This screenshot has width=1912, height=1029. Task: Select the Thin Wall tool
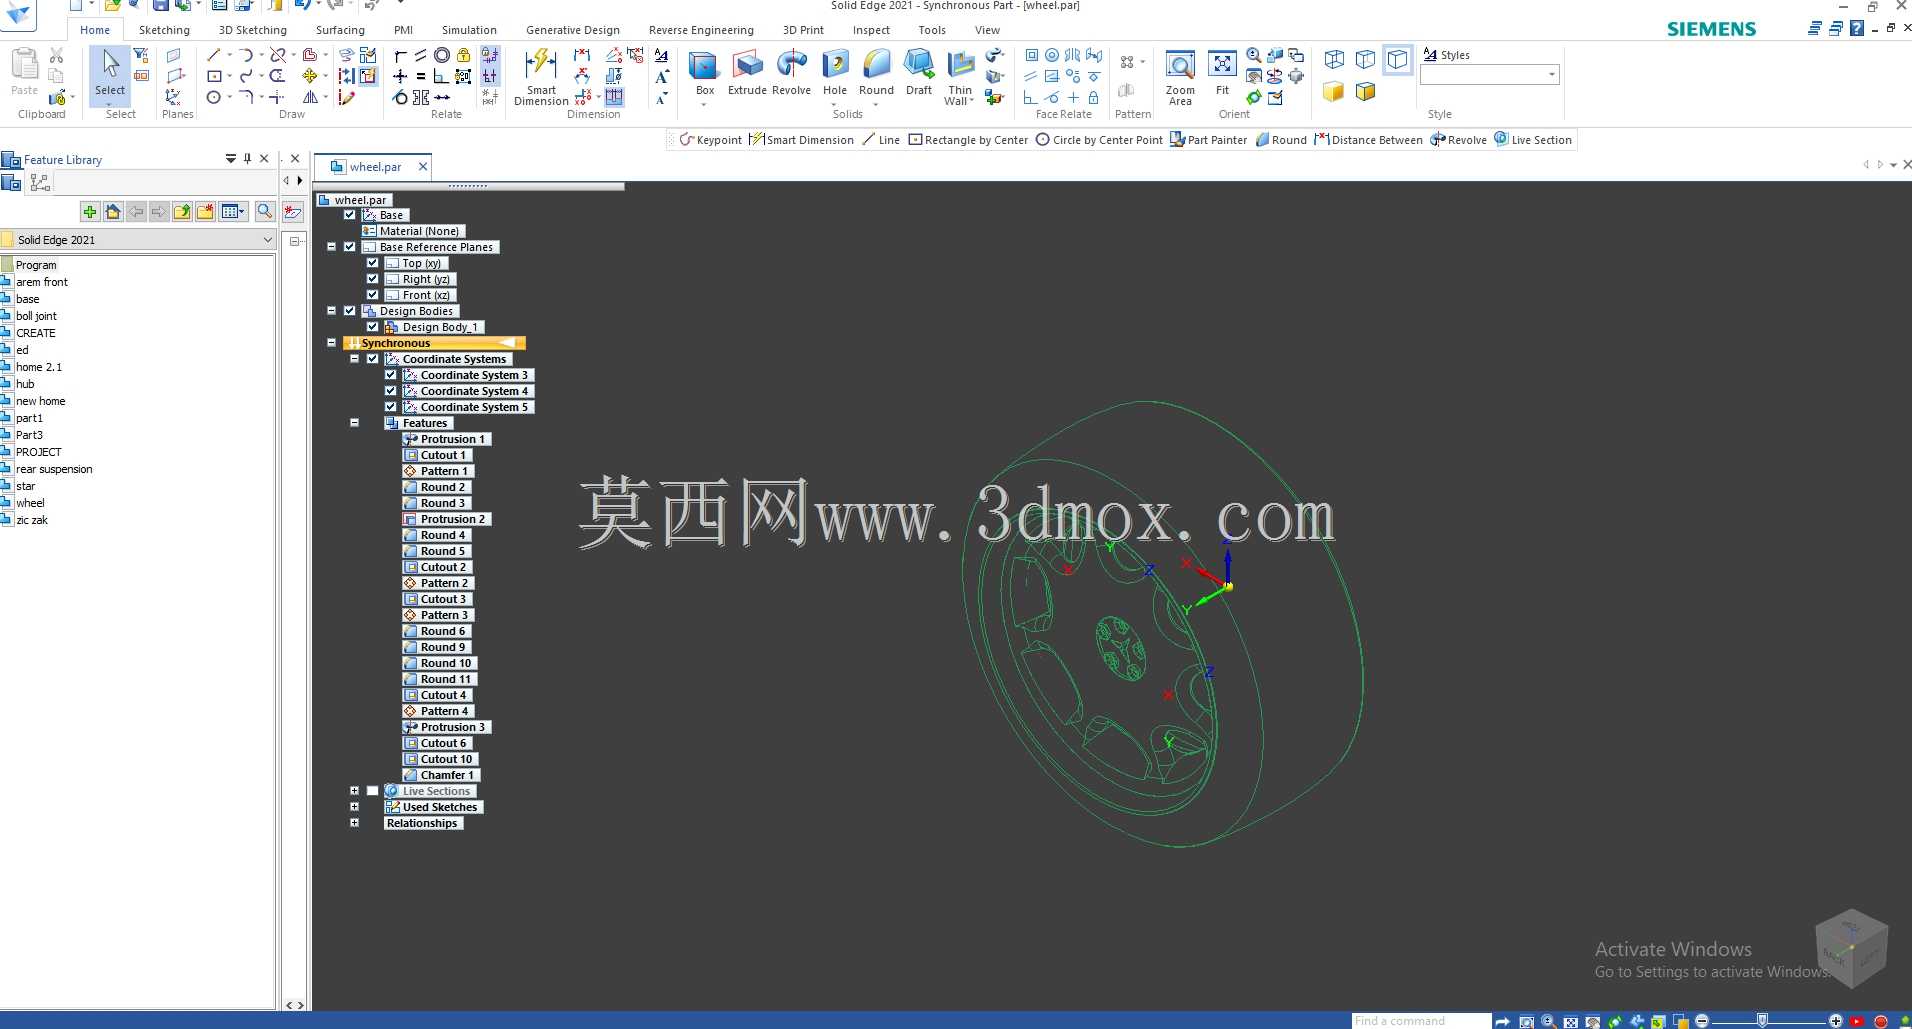960,76
